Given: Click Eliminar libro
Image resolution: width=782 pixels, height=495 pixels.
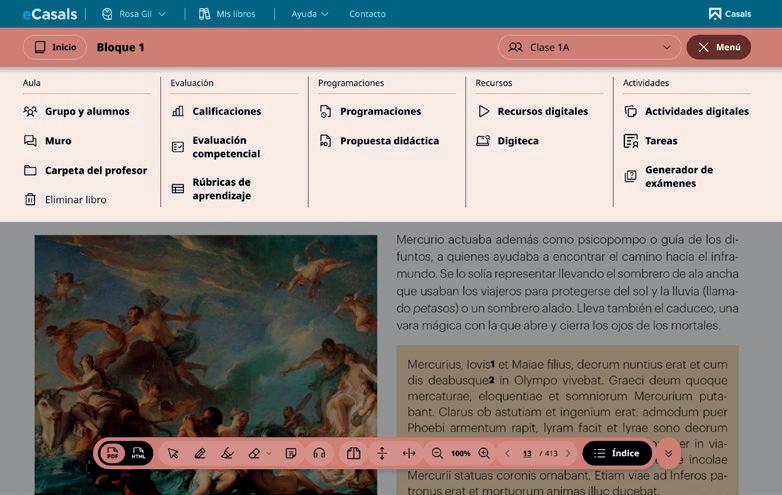Looking at the screenshot, I should pyautogui.click(x=75, y=199).
